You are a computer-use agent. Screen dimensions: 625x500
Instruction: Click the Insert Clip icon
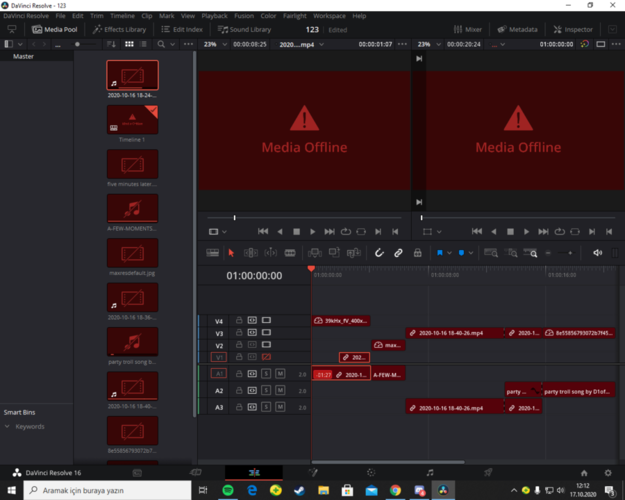[314, 253]
